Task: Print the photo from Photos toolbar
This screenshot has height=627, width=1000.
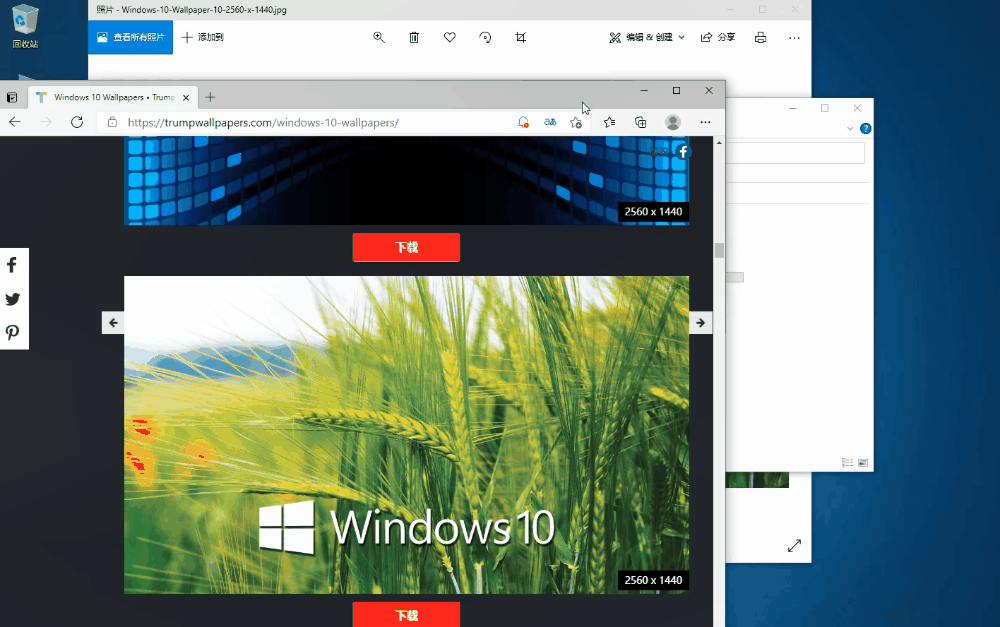Action: 760,38
